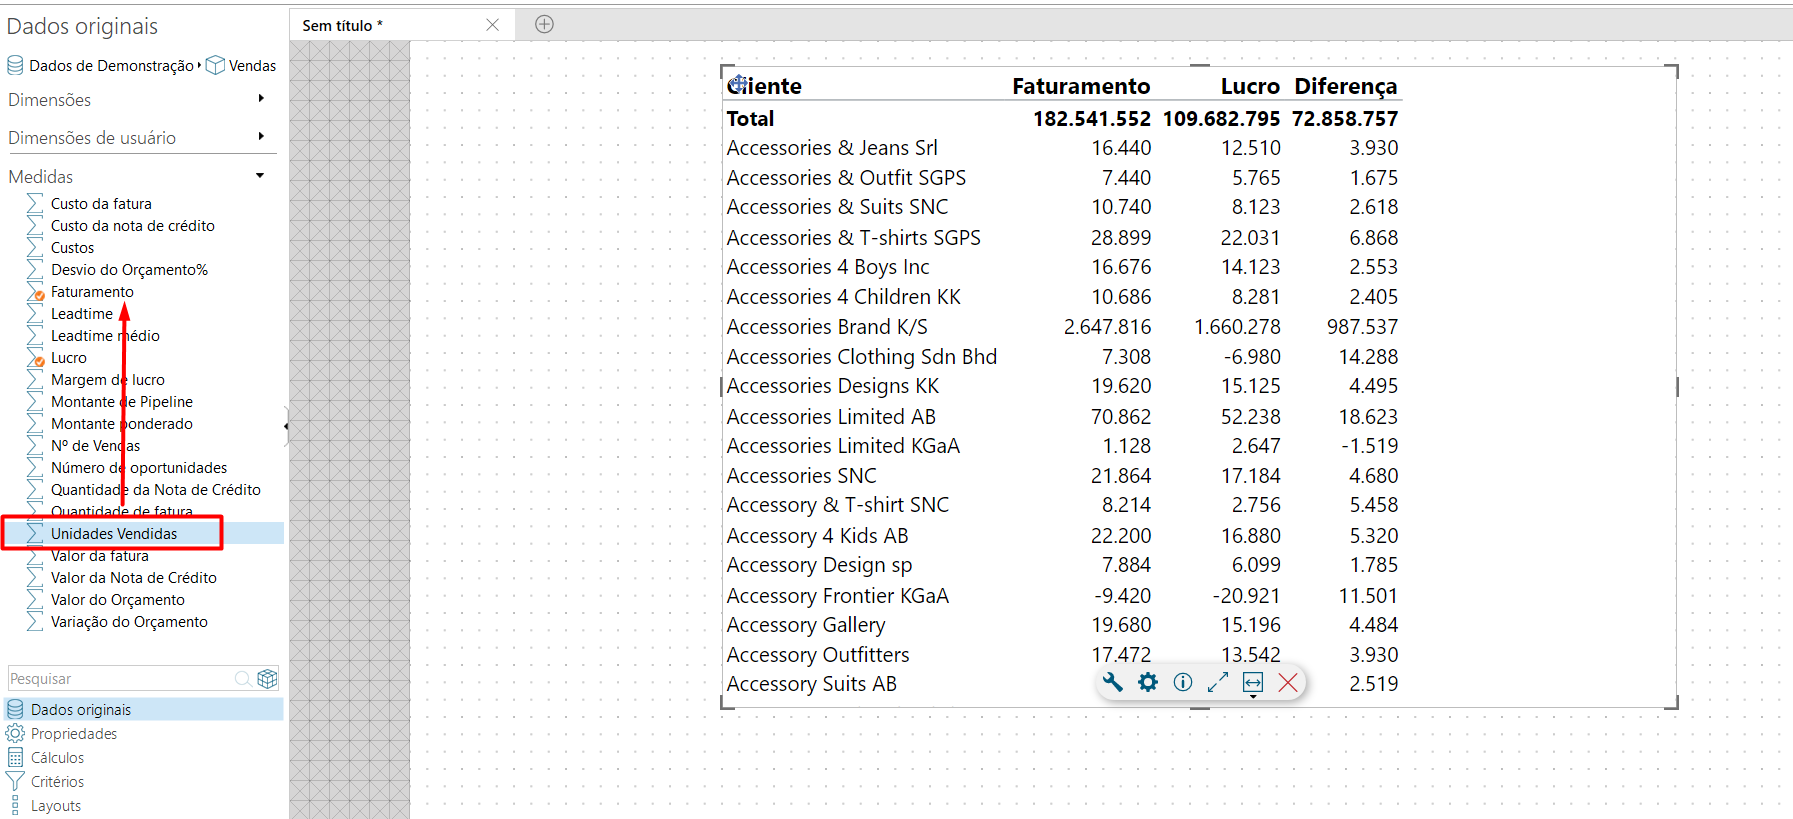1793x819 pixels.
Task: Switch to the Layouts panel
Action: tap(55, 805)
